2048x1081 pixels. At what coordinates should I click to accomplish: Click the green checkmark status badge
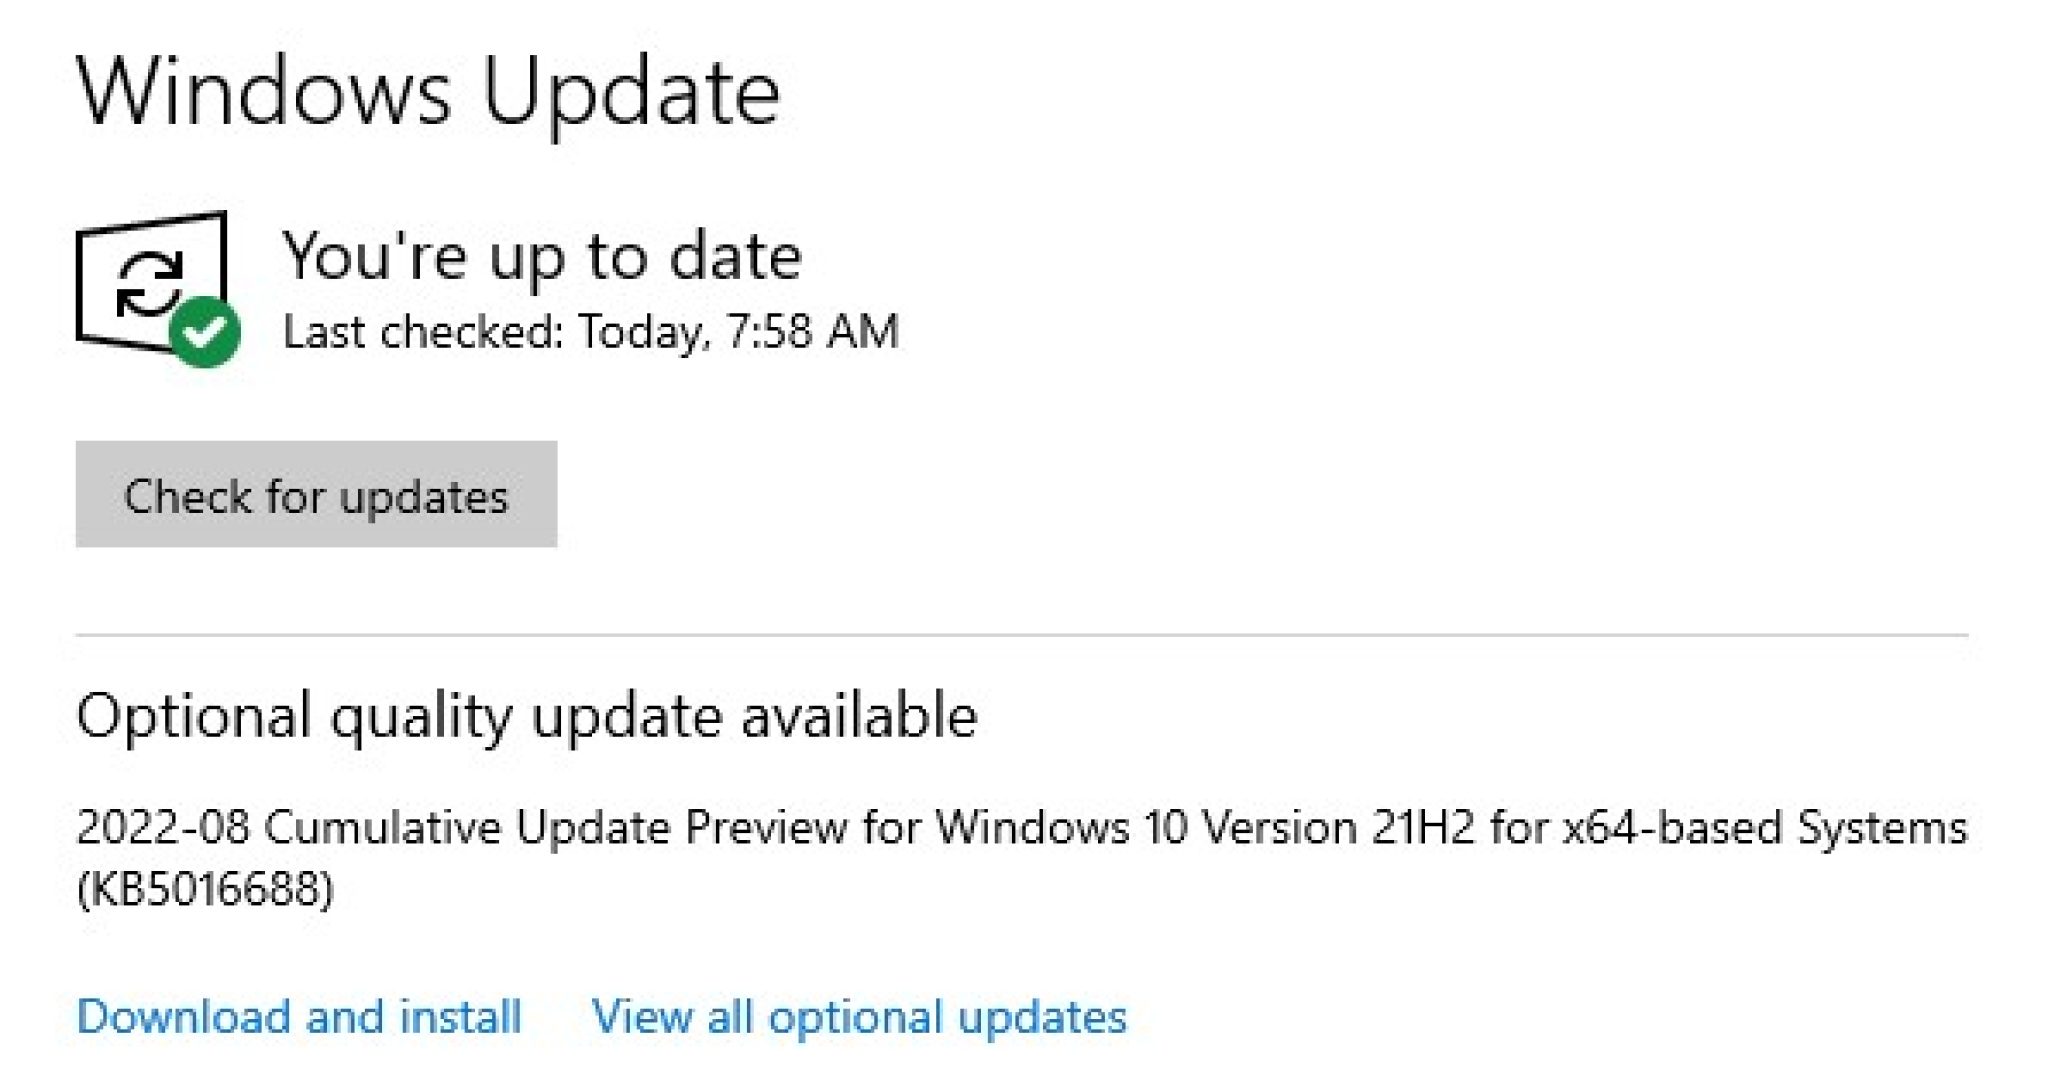click(205, 332)
